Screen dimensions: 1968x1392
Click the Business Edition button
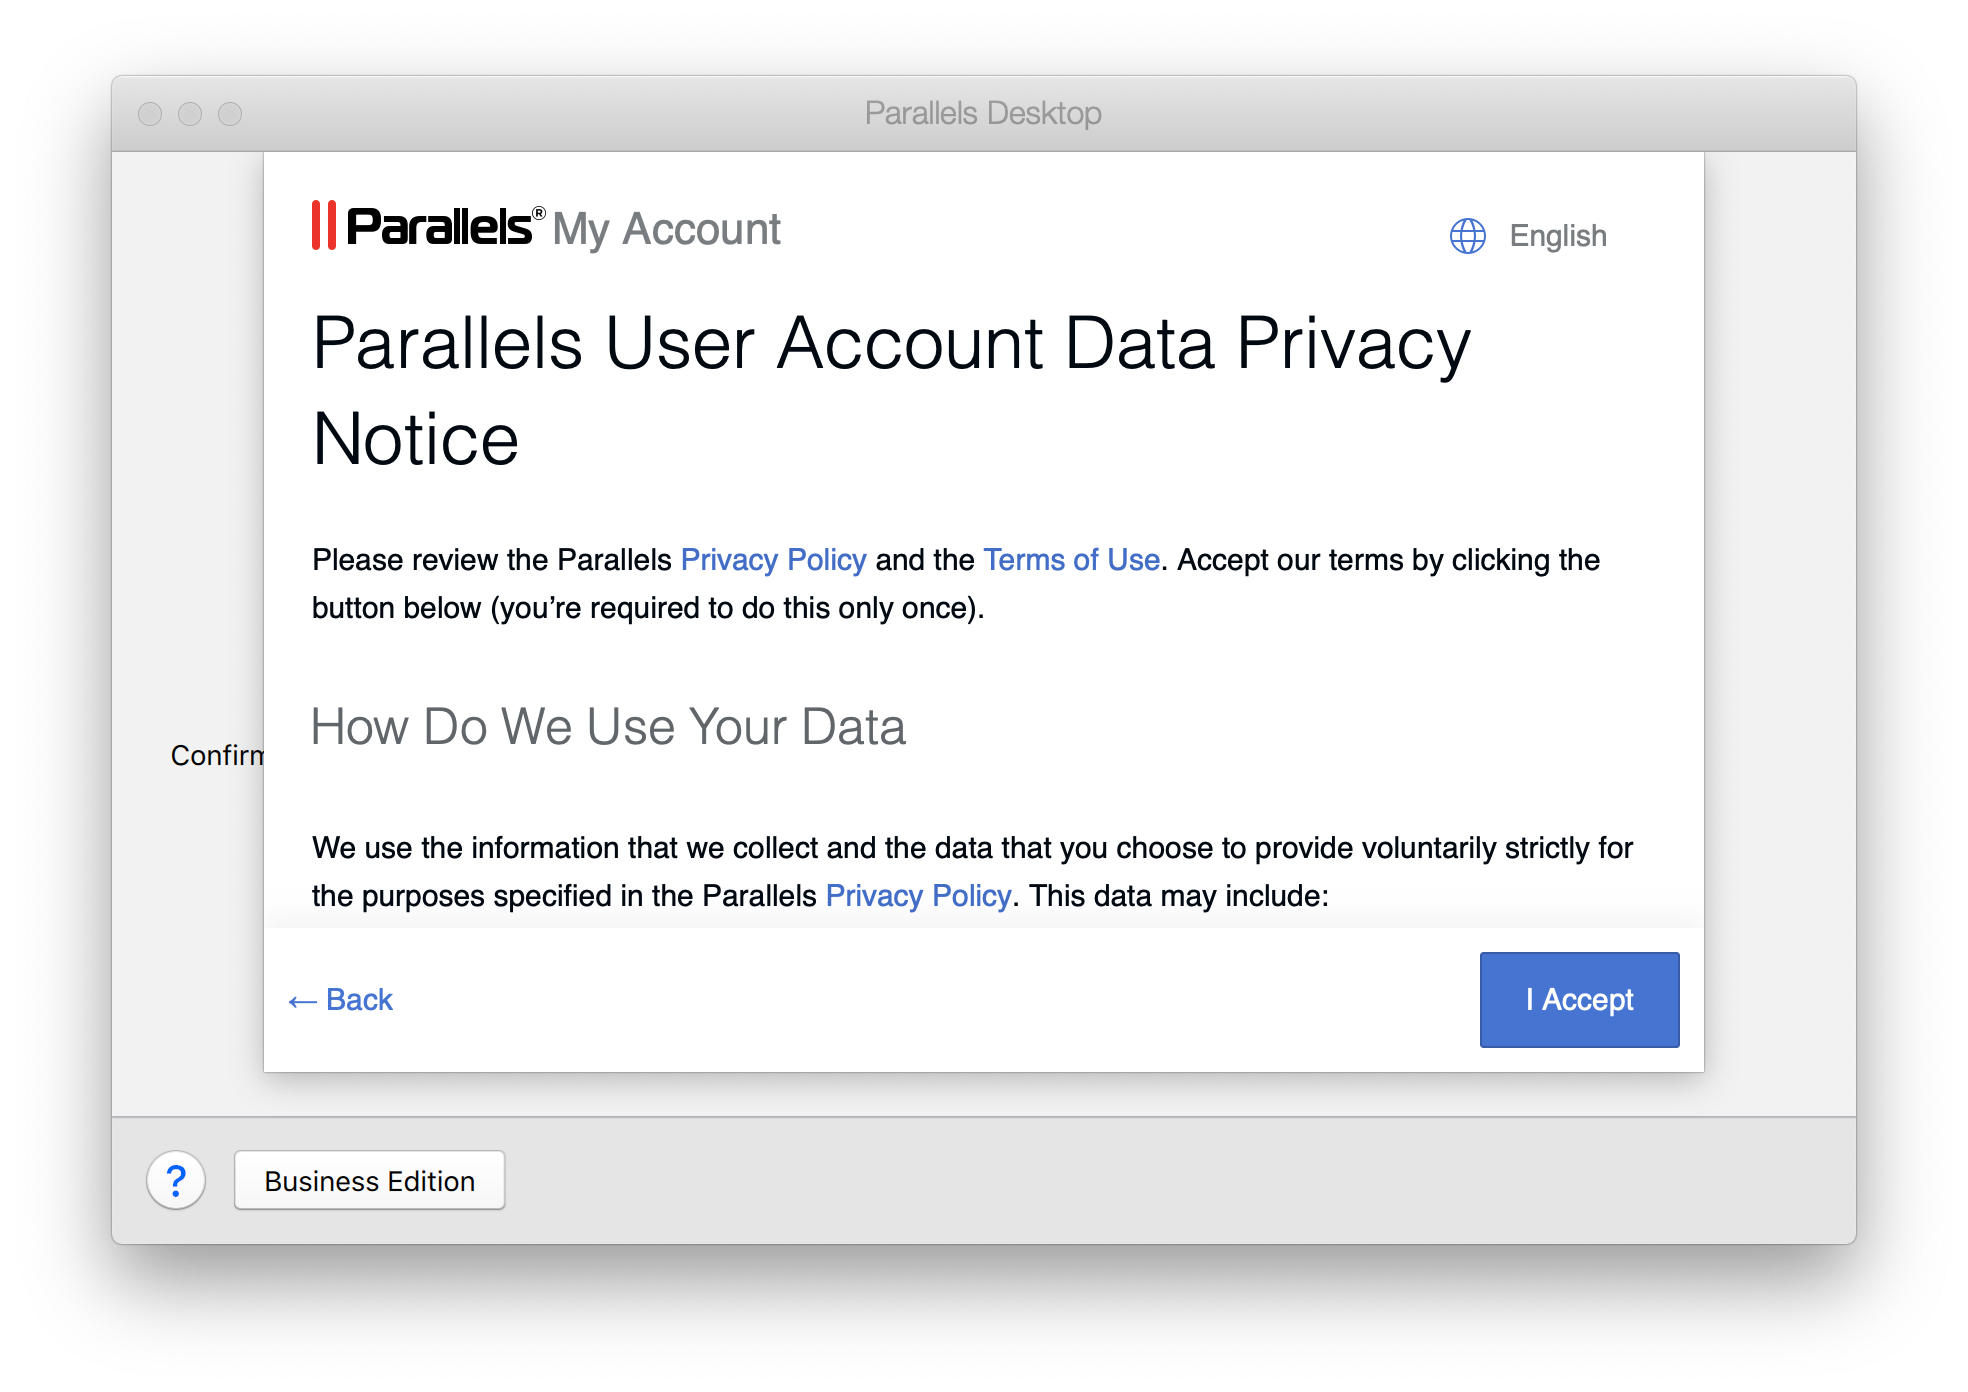click(x=369, y=1181)
